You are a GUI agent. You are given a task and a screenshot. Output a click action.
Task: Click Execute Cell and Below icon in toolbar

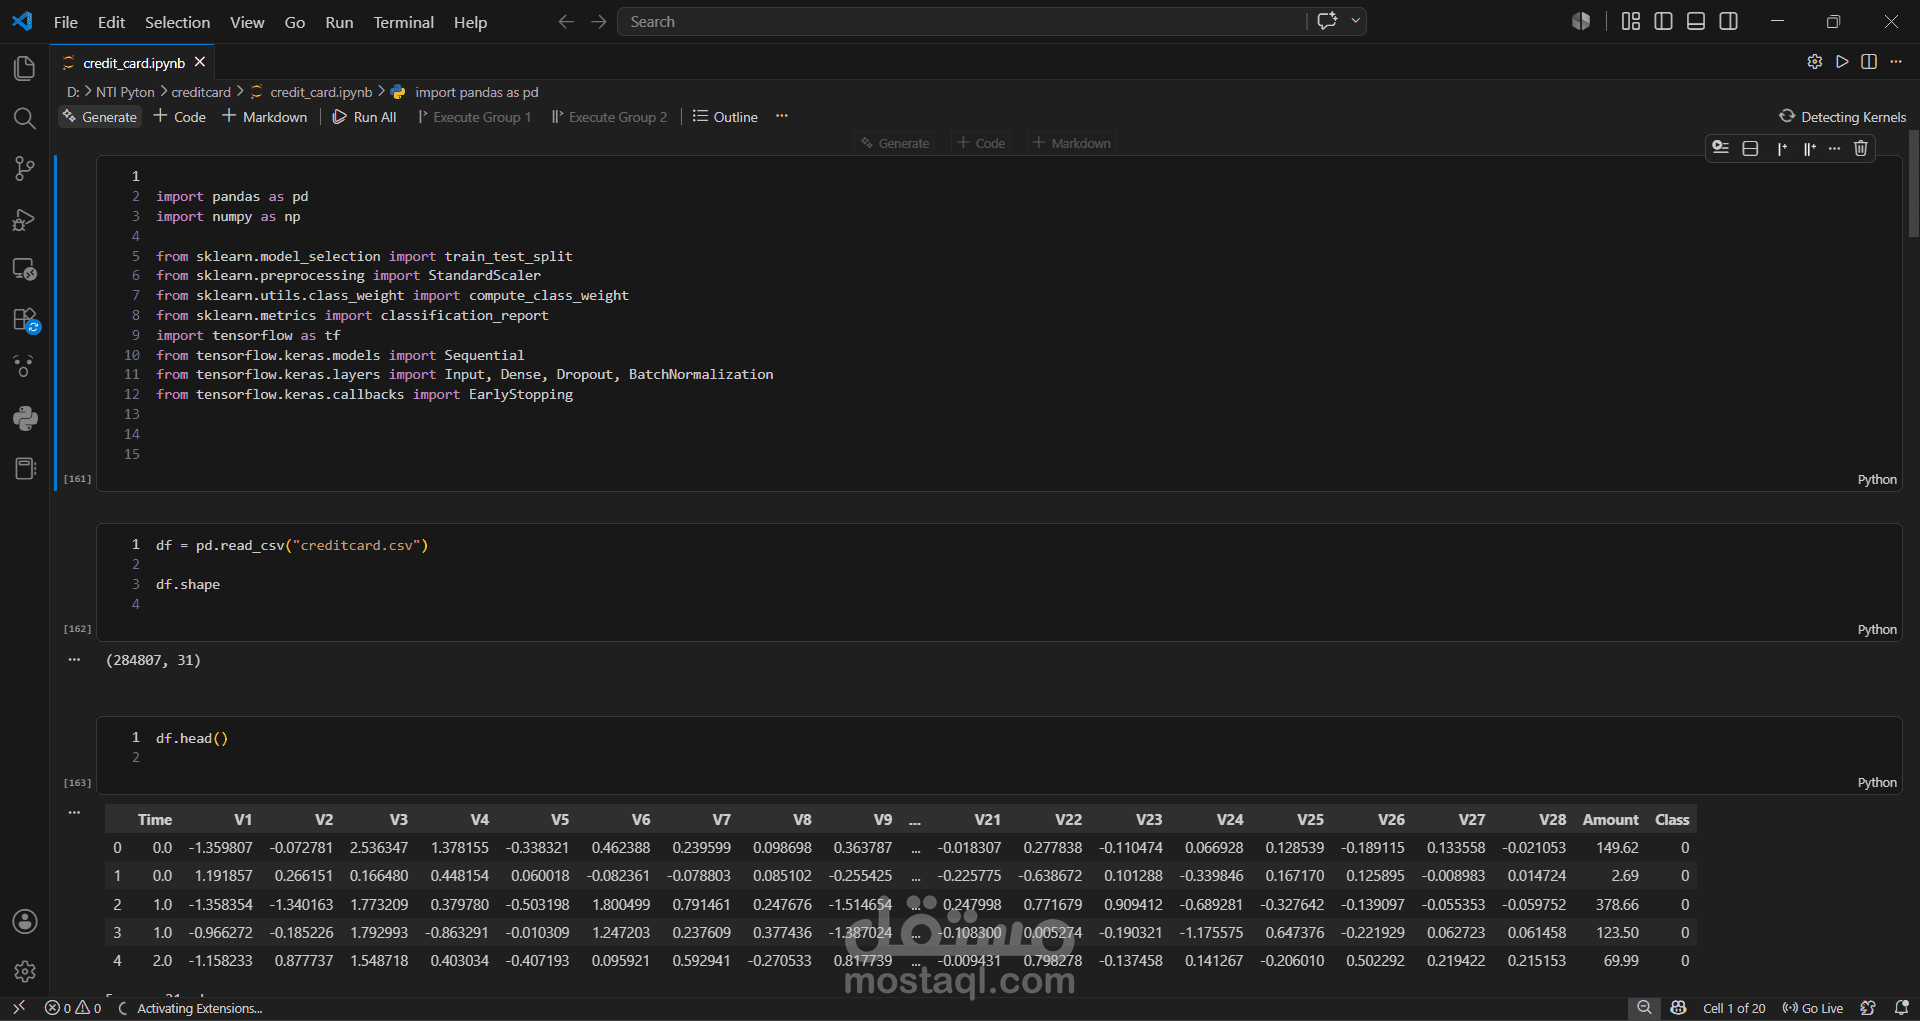1809,148
